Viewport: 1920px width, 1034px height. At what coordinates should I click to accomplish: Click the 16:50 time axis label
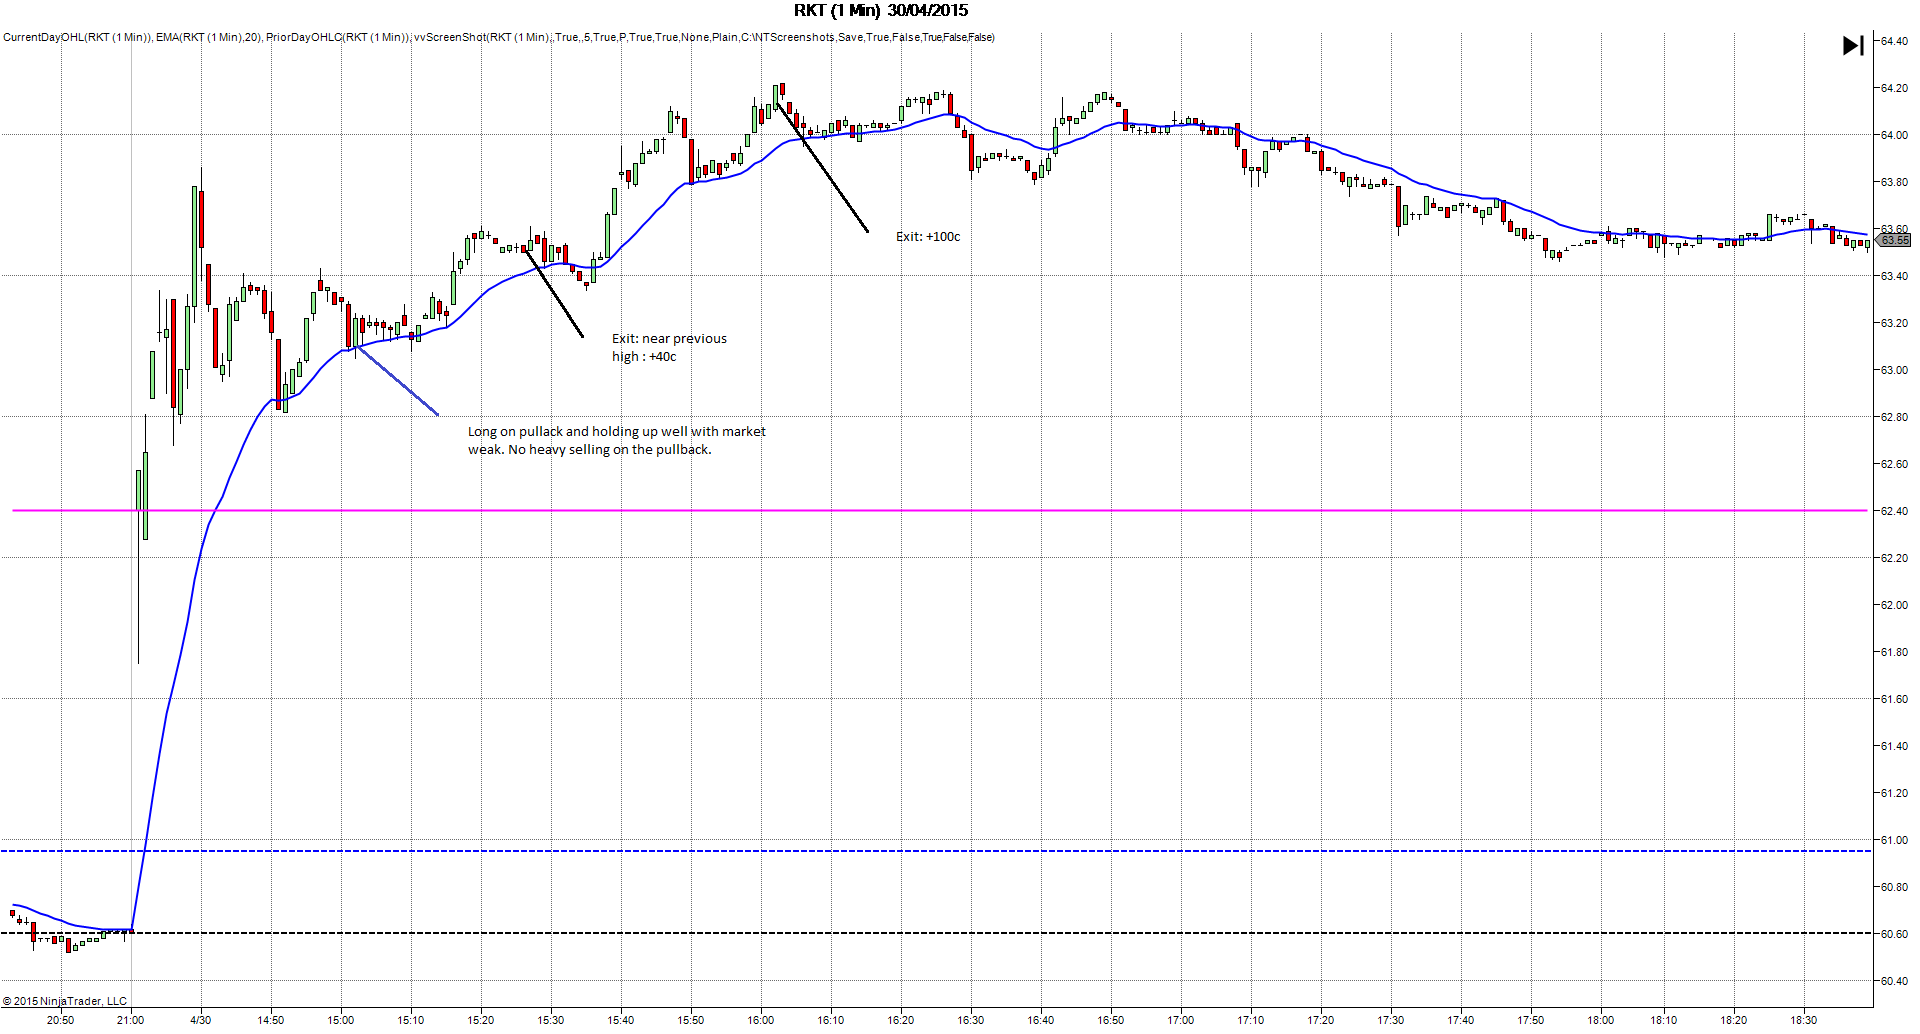[x=1110, y=1020]
